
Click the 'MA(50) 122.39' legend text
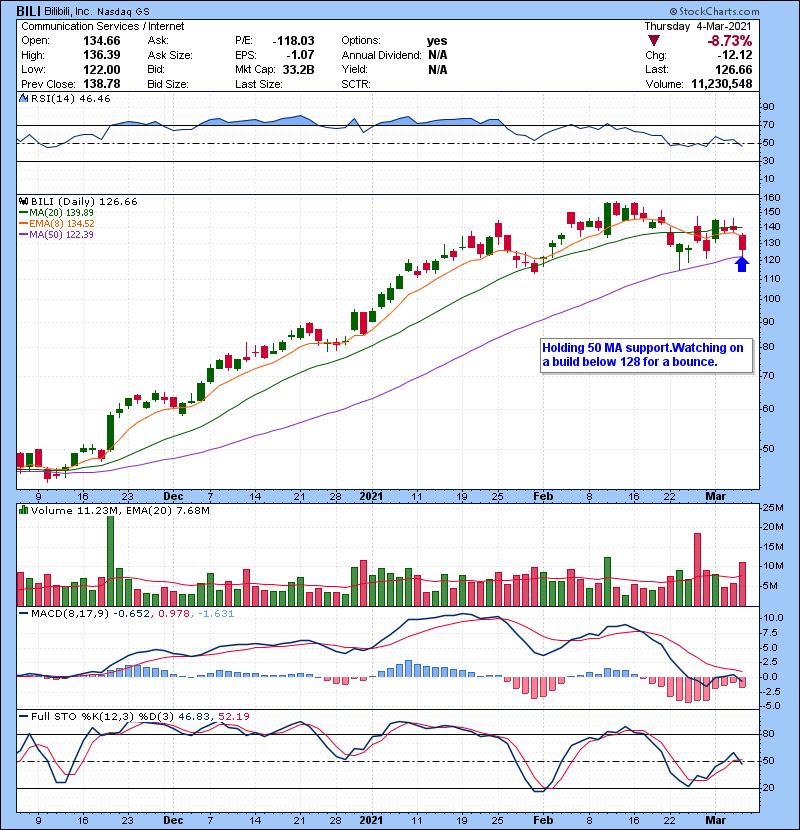click(61, 235)
